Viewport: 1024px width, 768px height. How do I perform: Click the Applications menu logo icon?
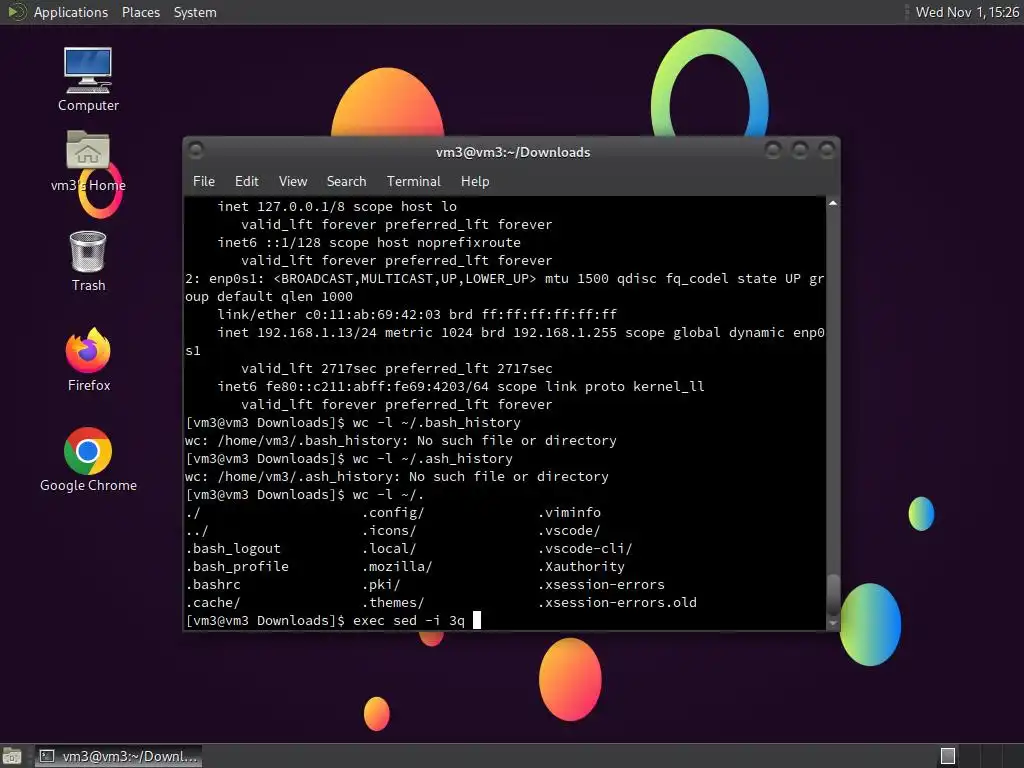pos(16,12)
